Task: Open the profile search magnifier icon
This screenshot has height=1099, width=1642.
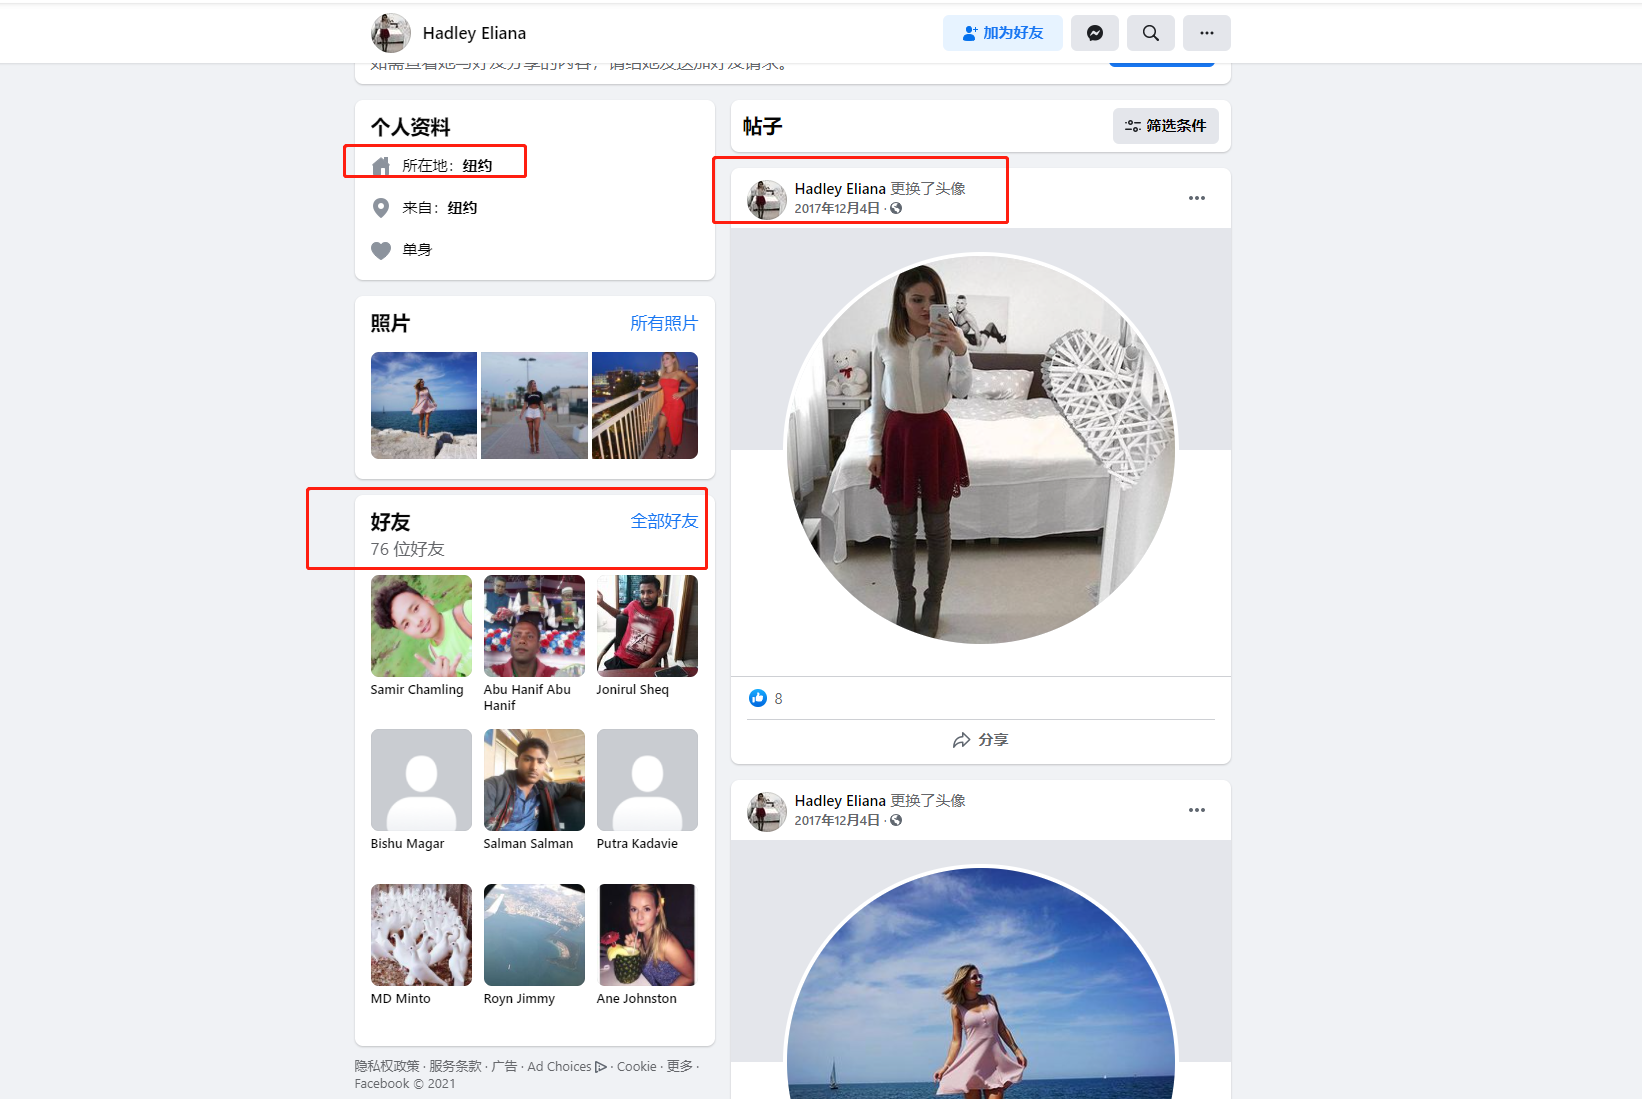Action: coord(1151,33)
